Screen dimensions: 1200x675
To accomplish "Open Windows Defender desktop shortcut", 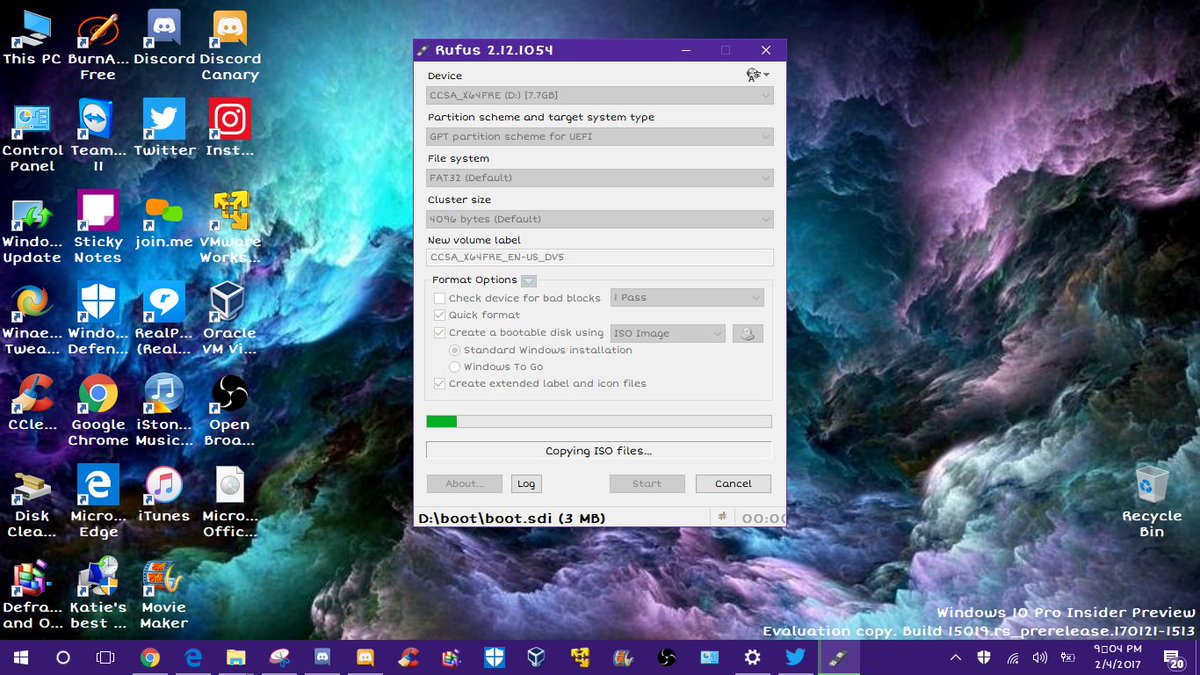I will pos(98,320).
